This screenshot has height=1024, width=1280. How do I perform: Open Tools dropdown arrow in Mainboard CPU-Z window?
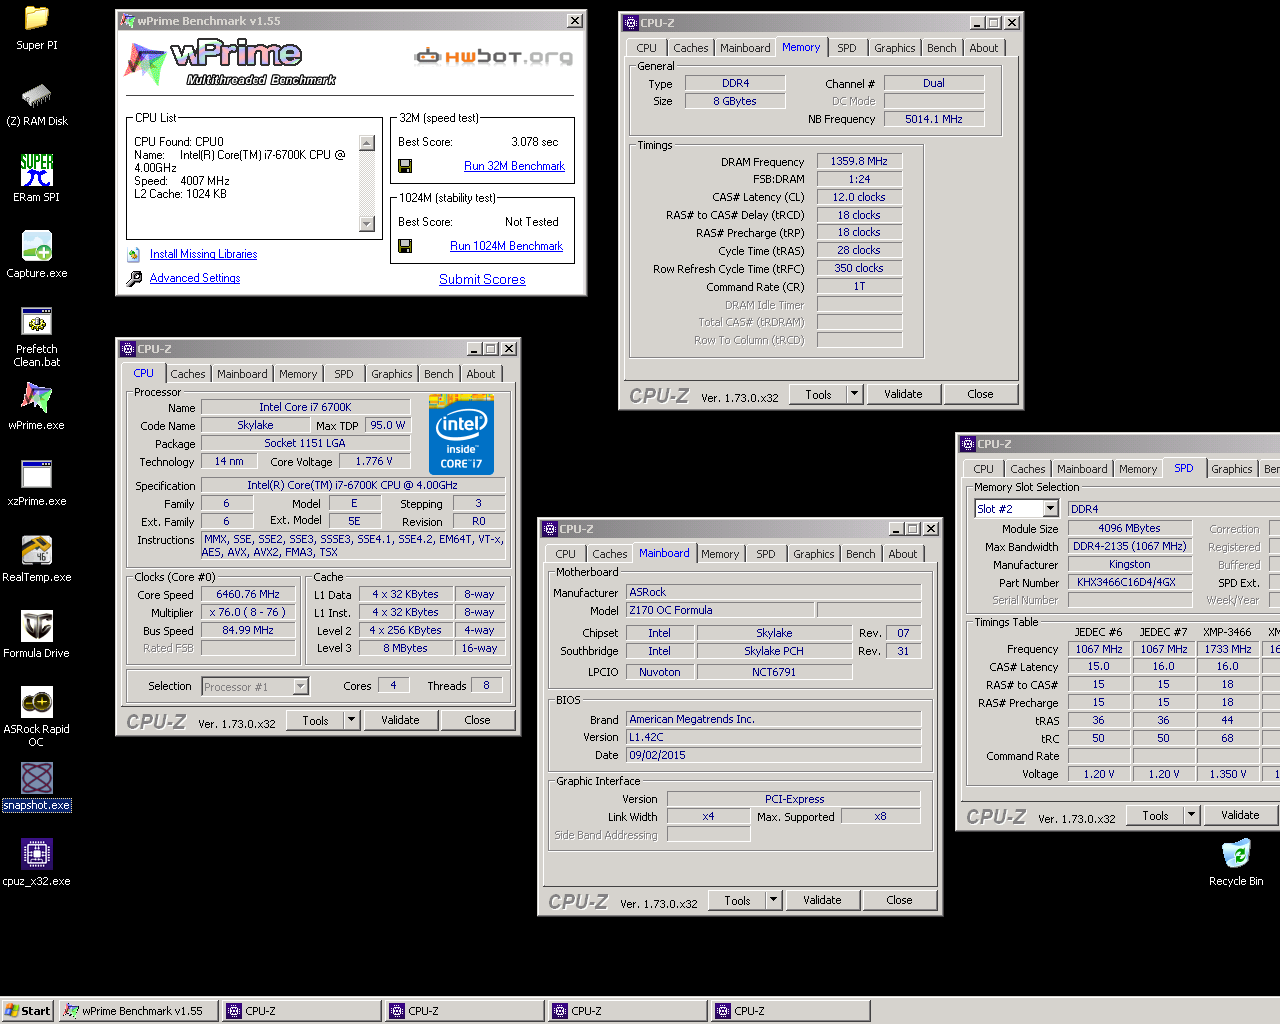point(774,900)
